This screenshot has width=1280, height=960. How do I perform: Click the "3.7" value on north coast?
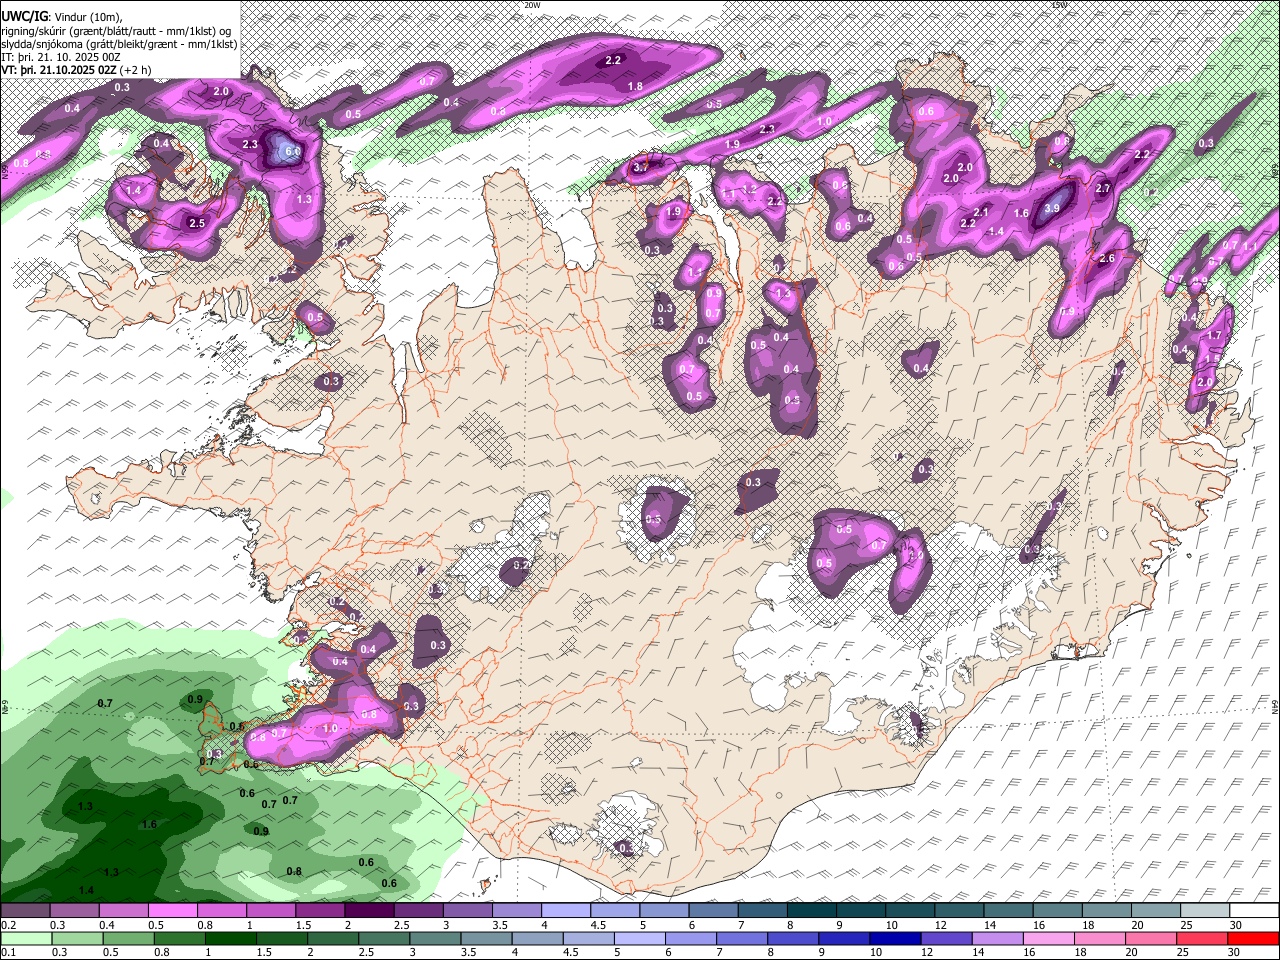point(641,168)
